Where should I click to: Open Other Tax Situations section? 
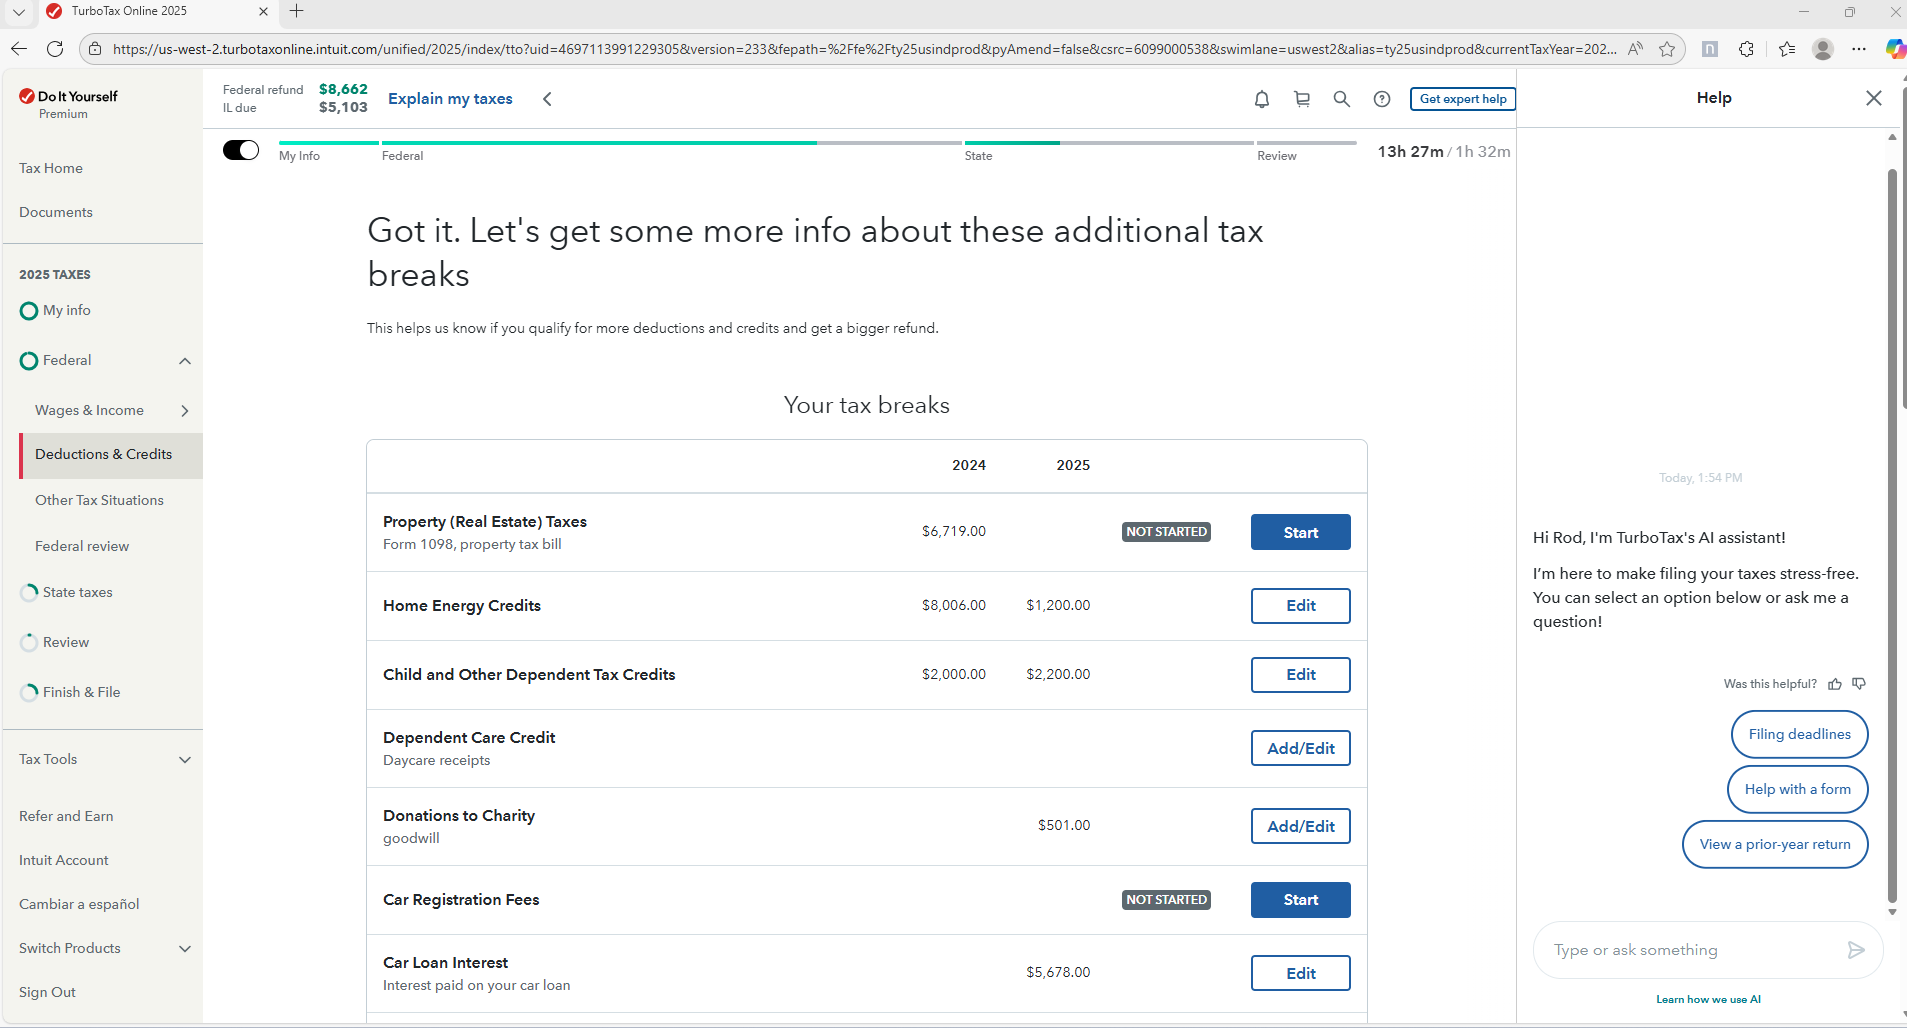coord(99,500)
